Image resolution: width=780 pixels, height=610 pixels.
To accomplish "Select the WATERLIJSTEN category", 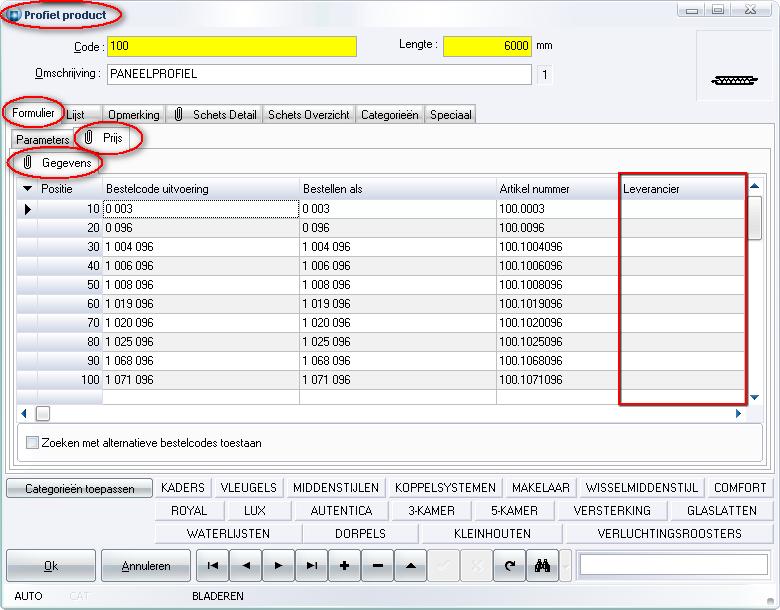I will tap(228, 533).
